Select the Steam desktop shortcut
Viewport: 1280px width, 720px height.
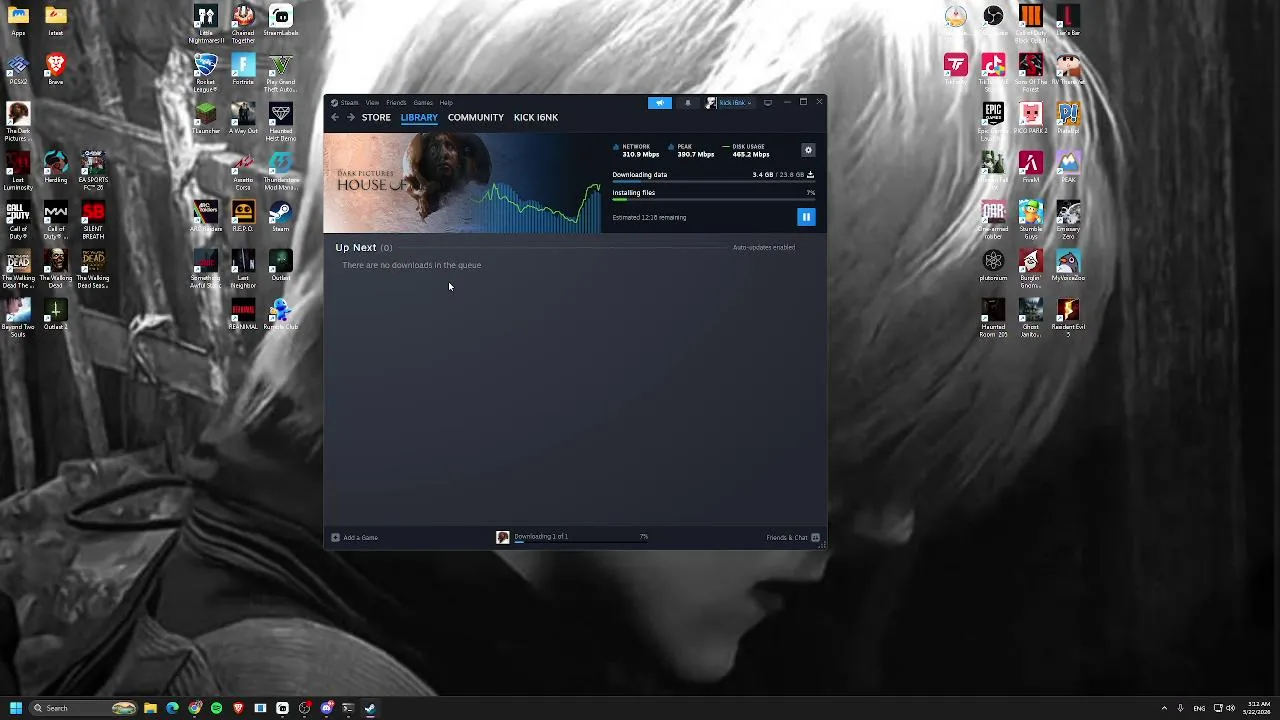281,217
